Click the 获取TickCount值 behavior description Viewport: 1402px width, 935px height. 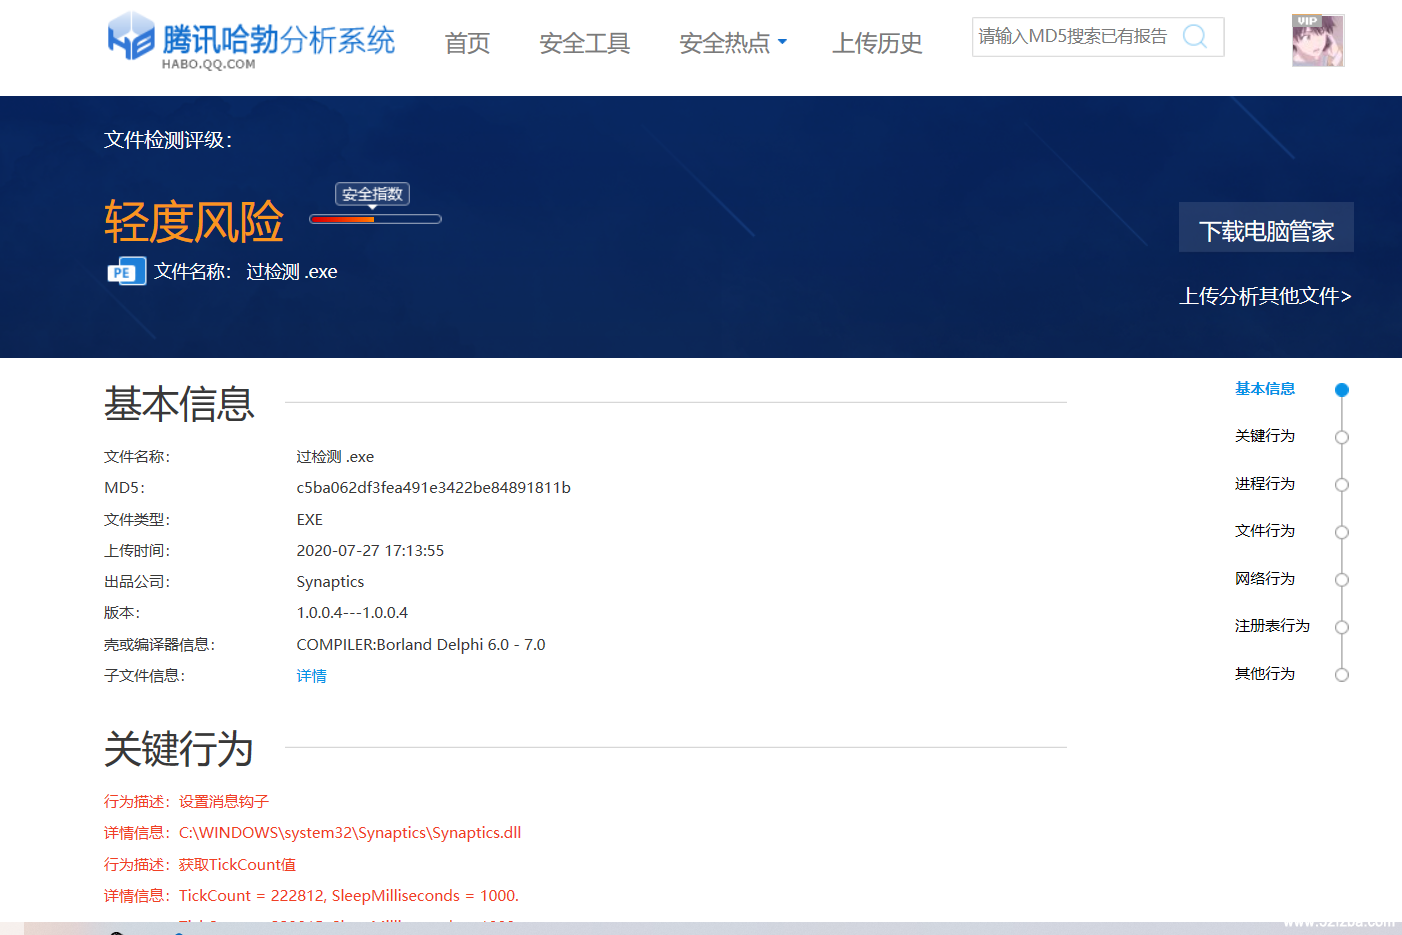pos(237,865)
